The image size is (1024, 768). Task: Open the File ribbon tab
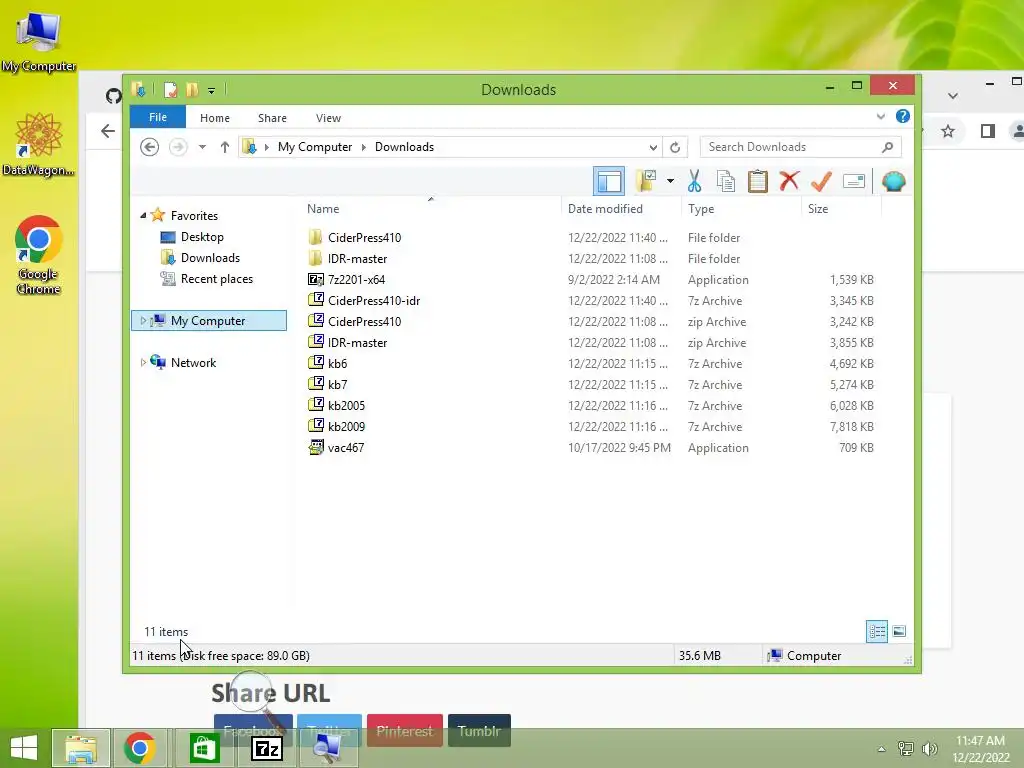158,118
